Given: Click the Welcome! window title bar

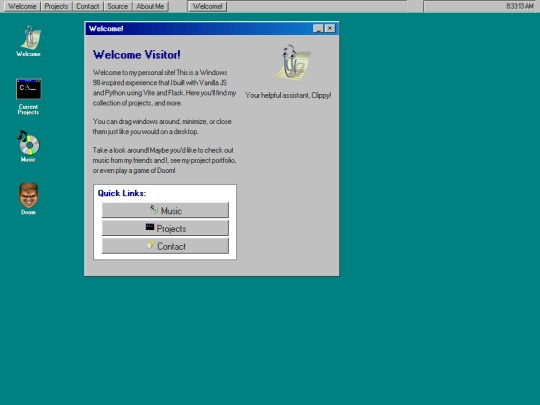Looking at the screenshot, I should click(x=211, y=29).
